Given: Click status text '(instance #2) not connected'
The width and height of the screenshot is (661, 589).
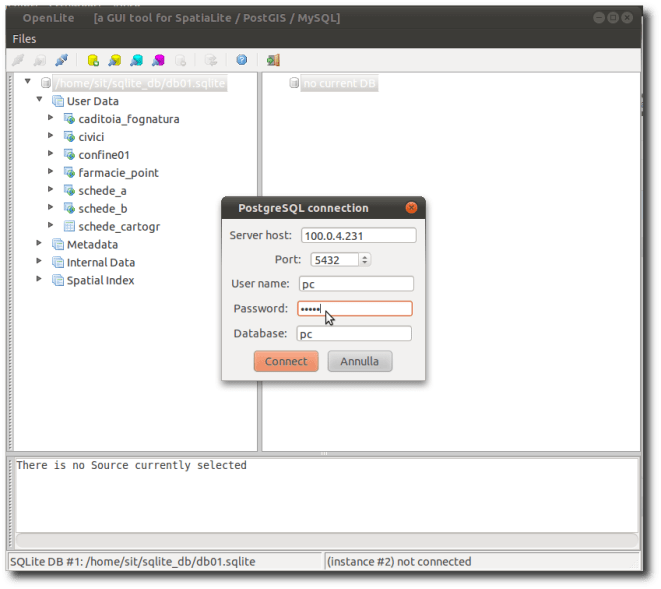Looking at the screenshot, I should [x=399, y=562].
